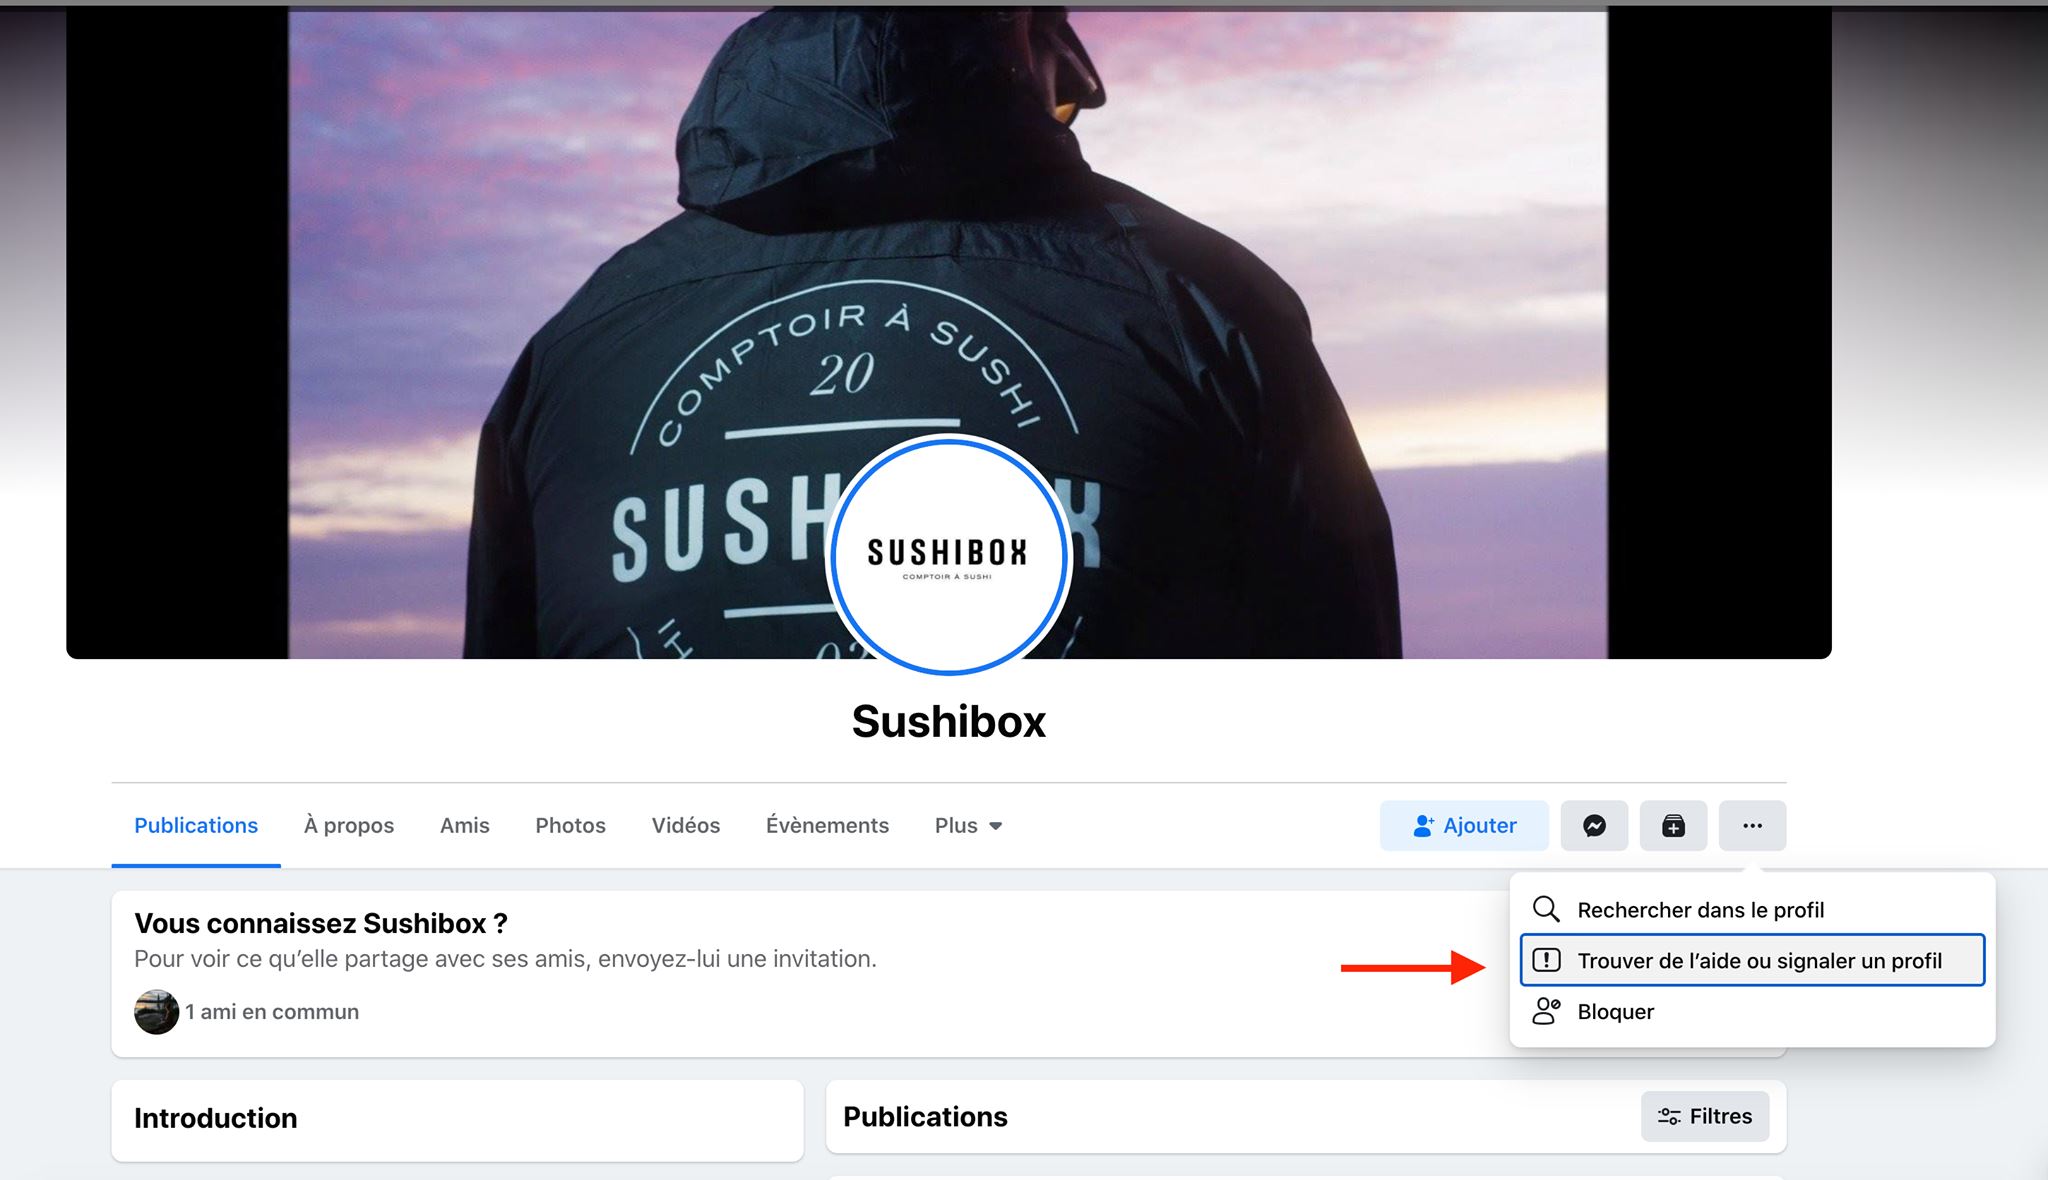
Task: Click the Publications section heading
Action: point(925,1116)
